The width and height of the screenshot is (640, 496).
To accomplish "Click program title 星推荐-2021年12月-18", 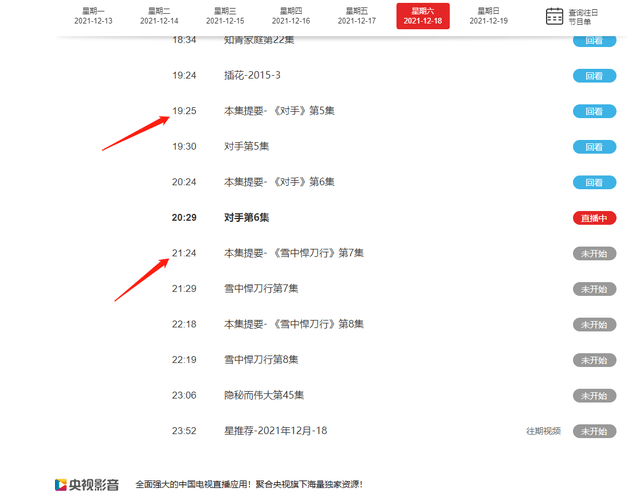I will 276,431.
